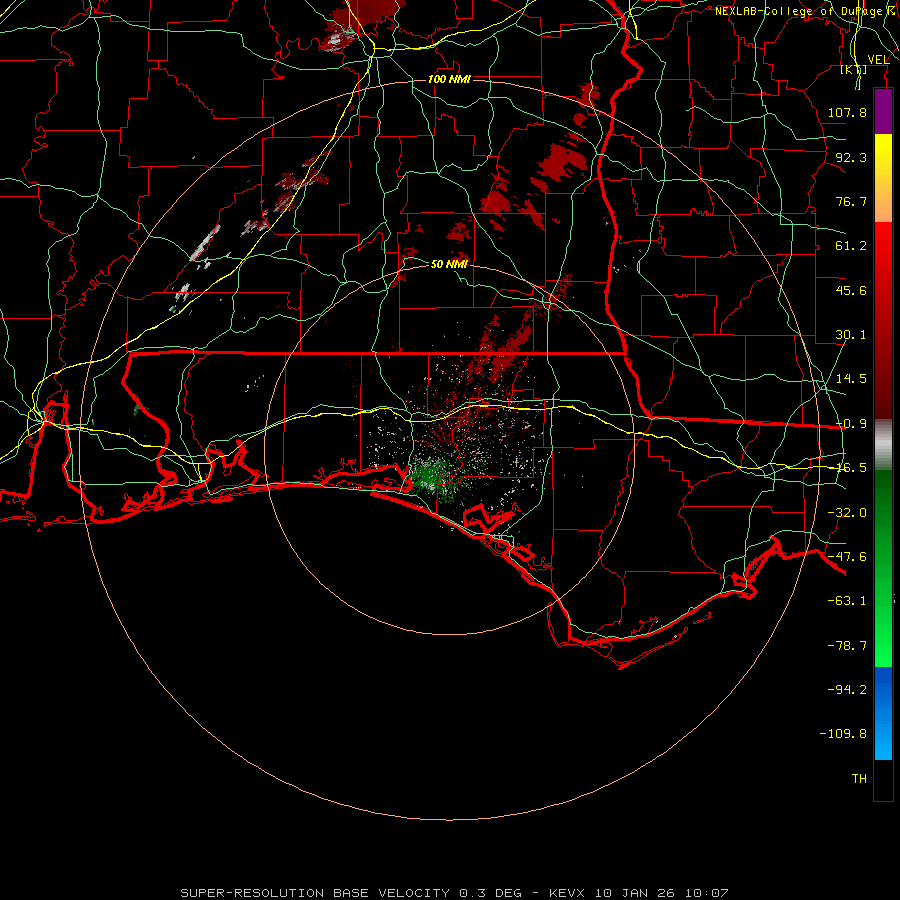Image resolution: width=900 pixels, height=900 pixels.
Task: Click the TH threshold label
Action: [x=859, y=779]
